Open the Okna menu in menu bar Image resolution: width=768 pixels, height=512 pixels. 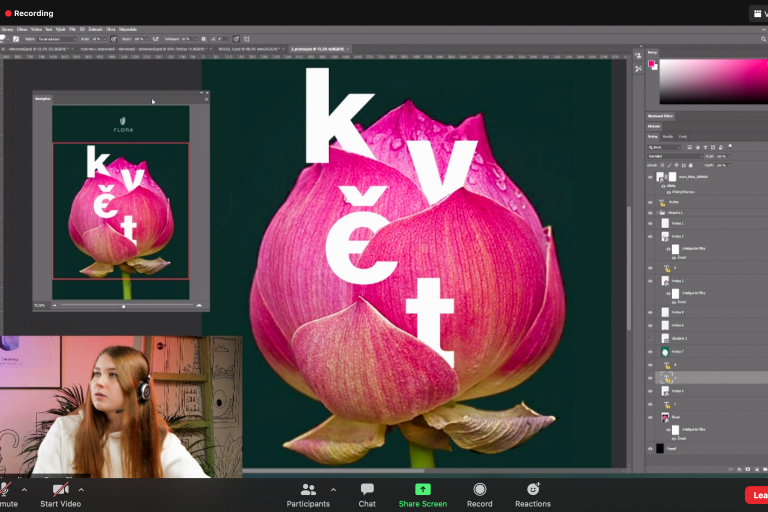(x=108, y=29)
